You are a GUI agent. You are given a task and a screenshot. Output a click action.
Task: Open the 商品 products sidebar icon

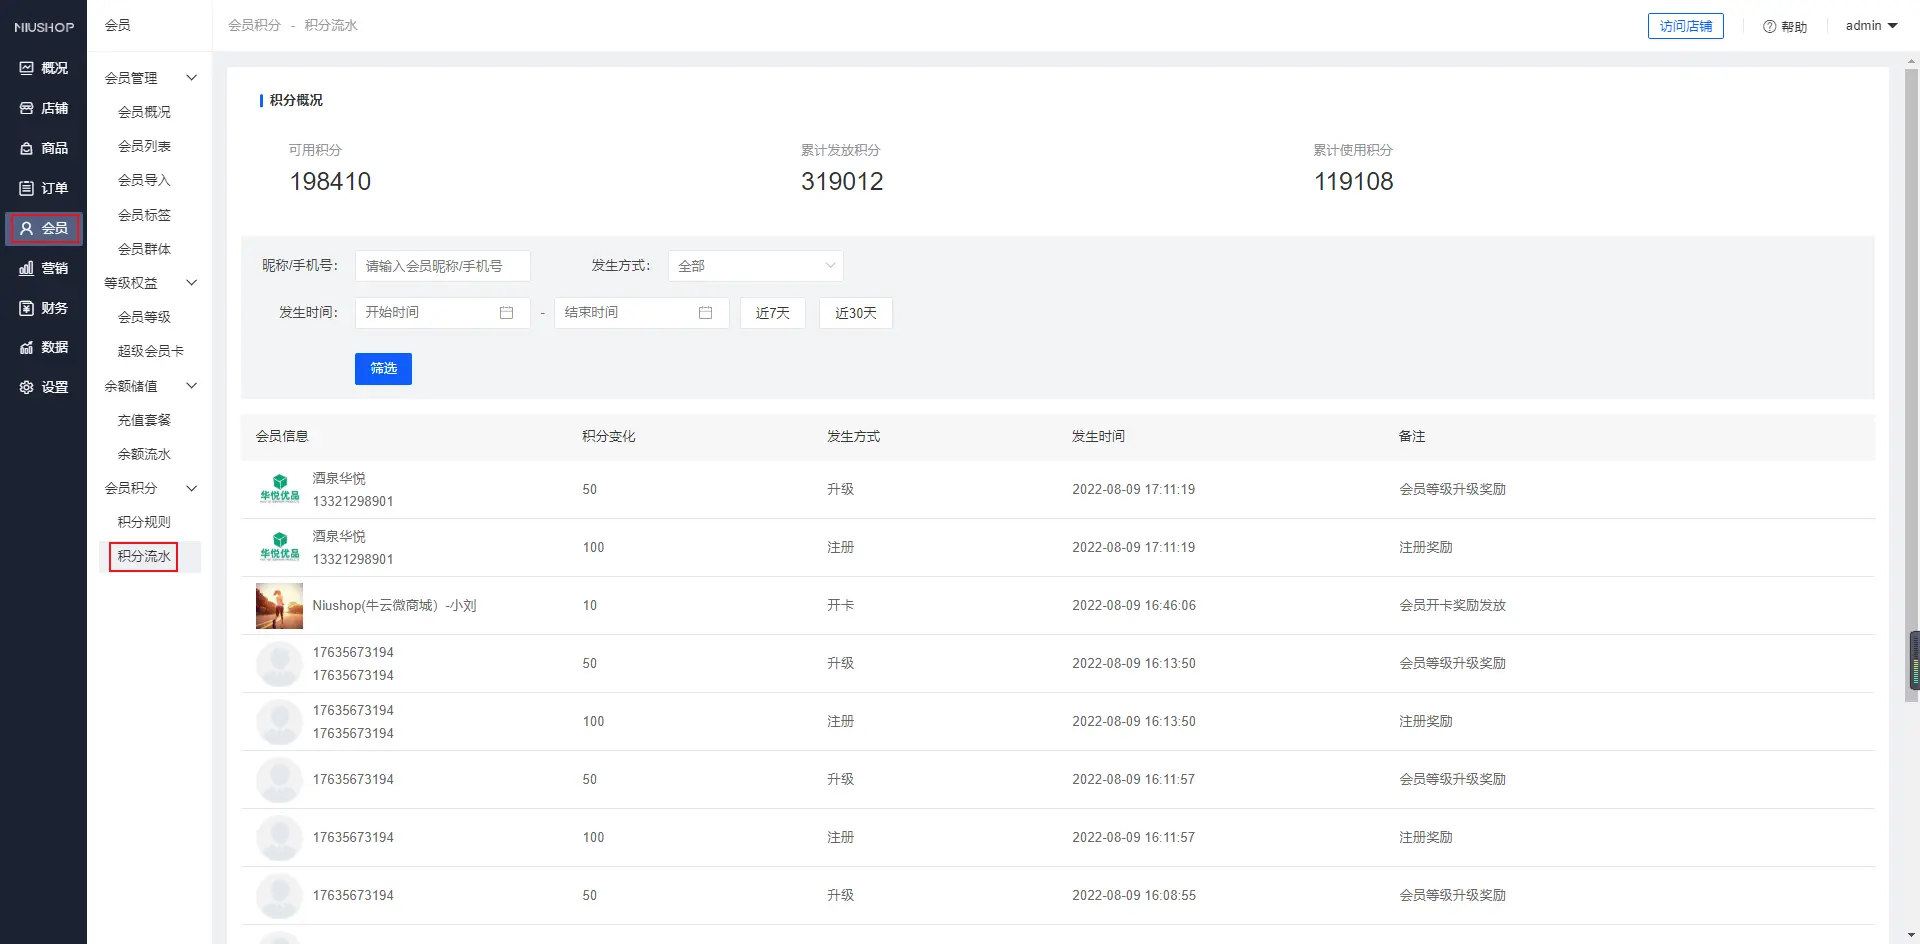[x=27, y=148]
